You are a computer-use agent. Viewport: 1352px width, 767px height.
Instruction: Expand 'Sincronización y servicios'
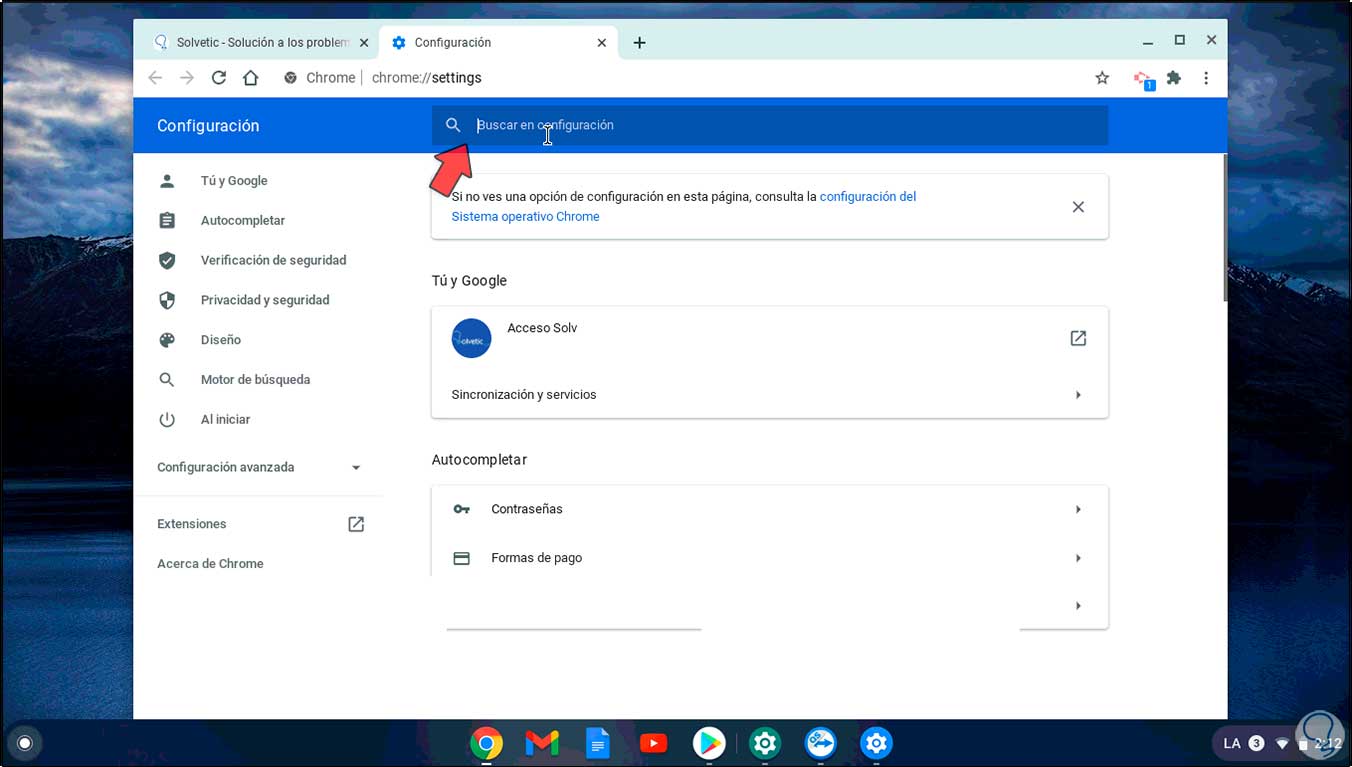770,395
